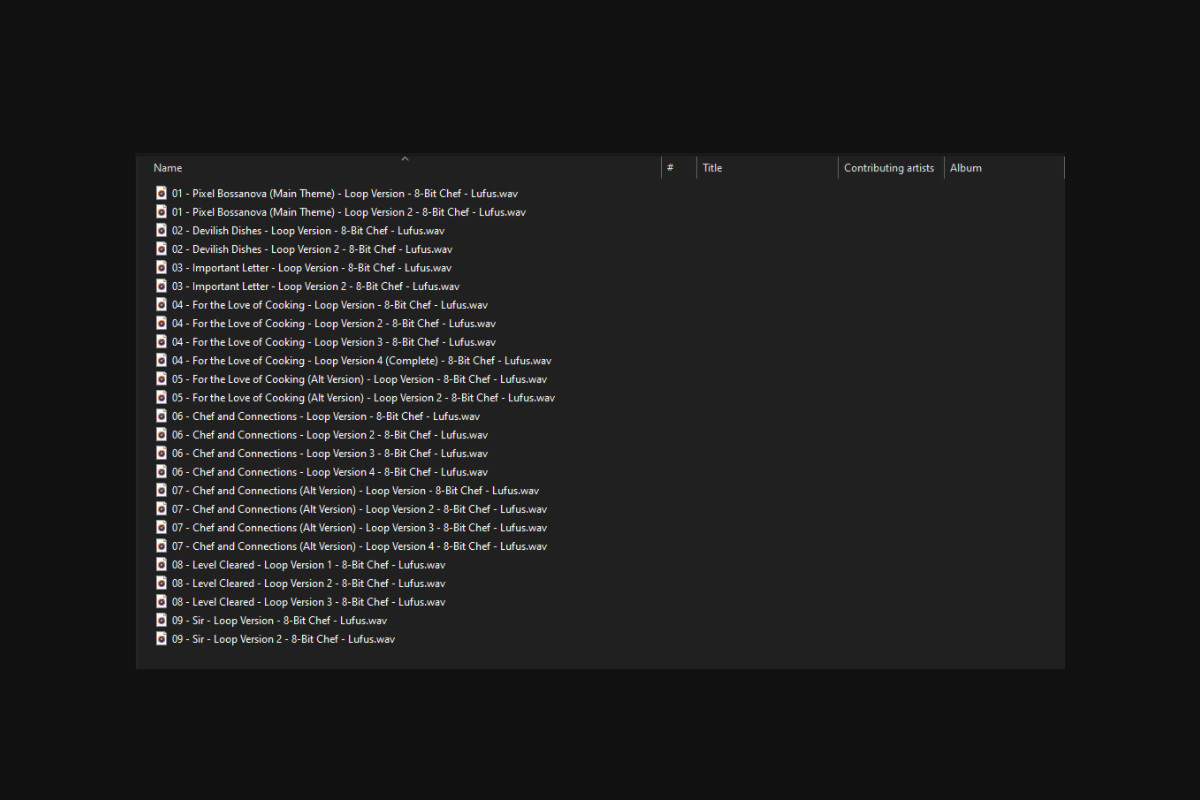
Task: Select '02 - Devilish Dishes - Loop Version - 8-Bit Chef' name
Action: (308, 230)
